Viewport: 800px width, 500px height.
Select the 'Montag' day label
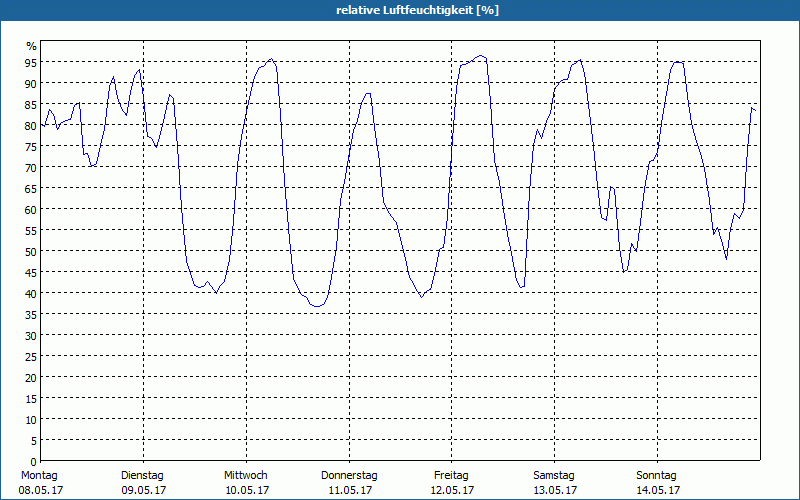(x=39, y=475)
